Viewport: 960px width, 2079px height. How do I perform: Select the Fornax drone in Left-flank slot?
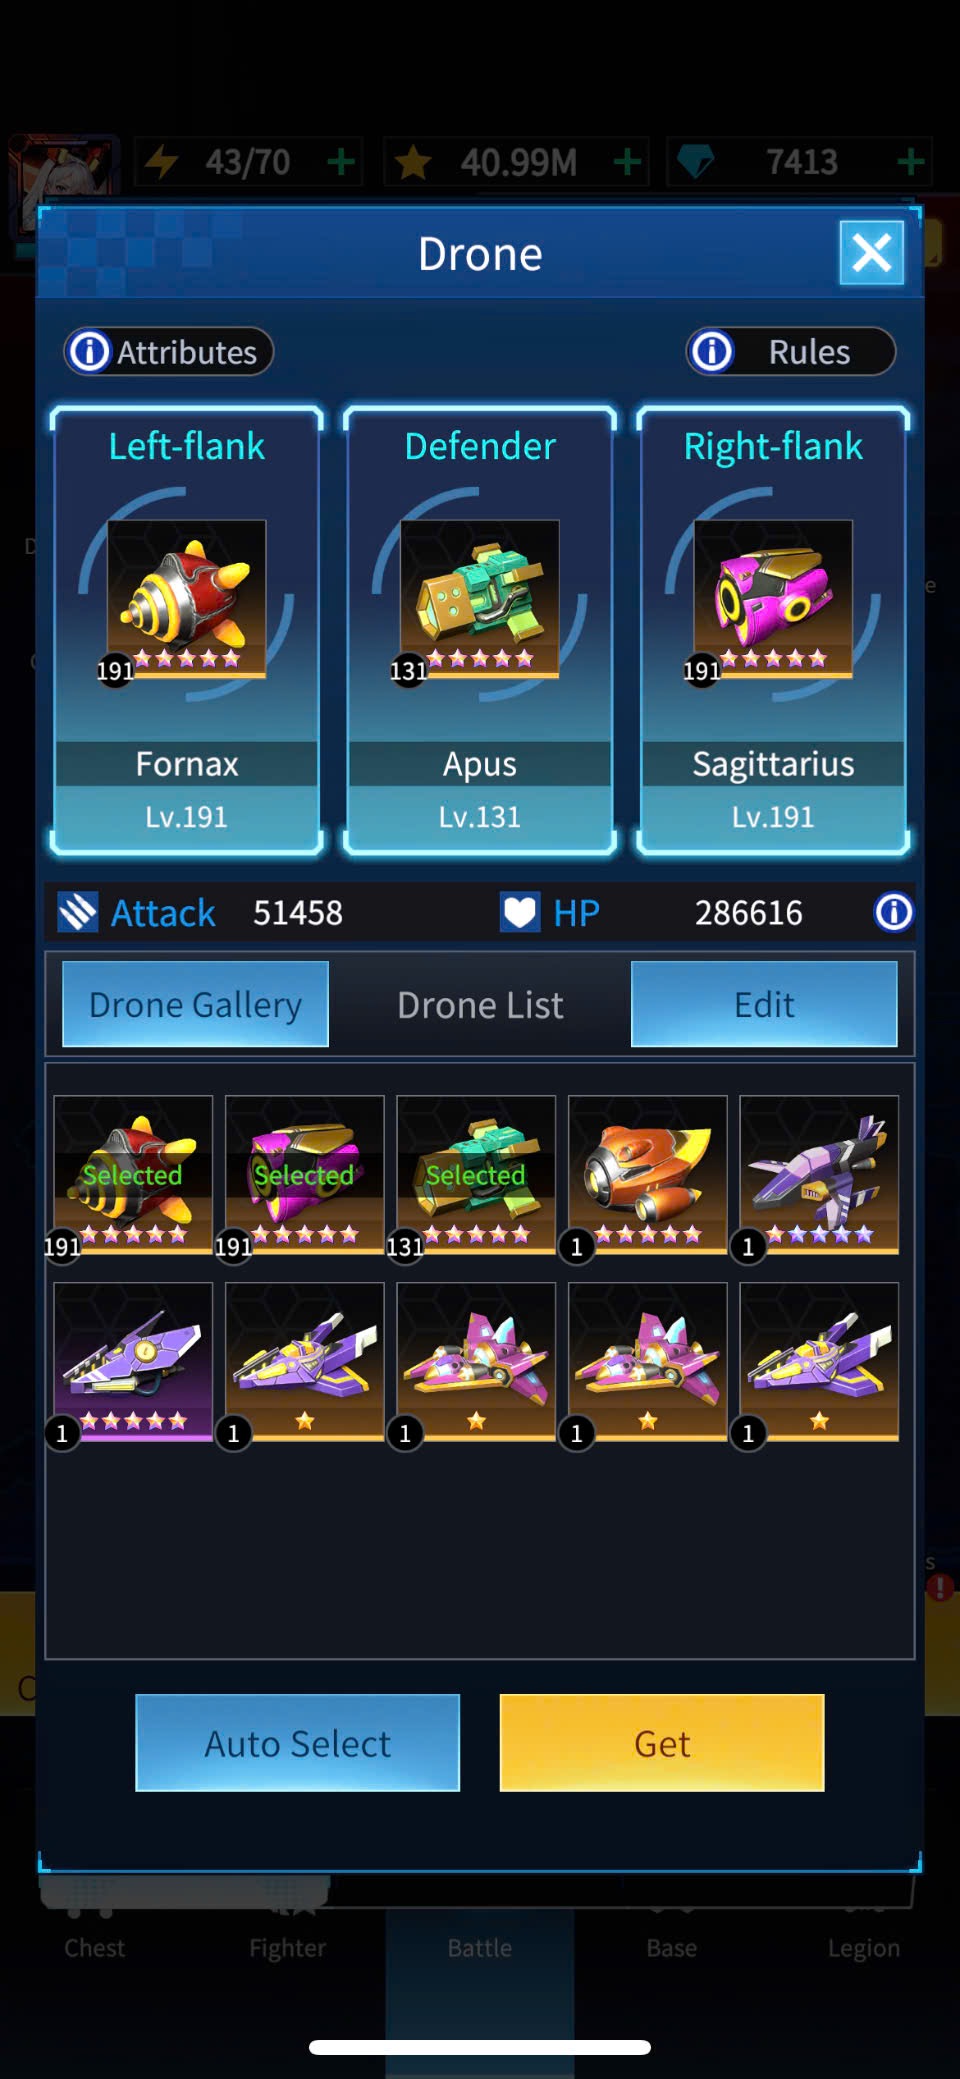(x=186, y=631)
